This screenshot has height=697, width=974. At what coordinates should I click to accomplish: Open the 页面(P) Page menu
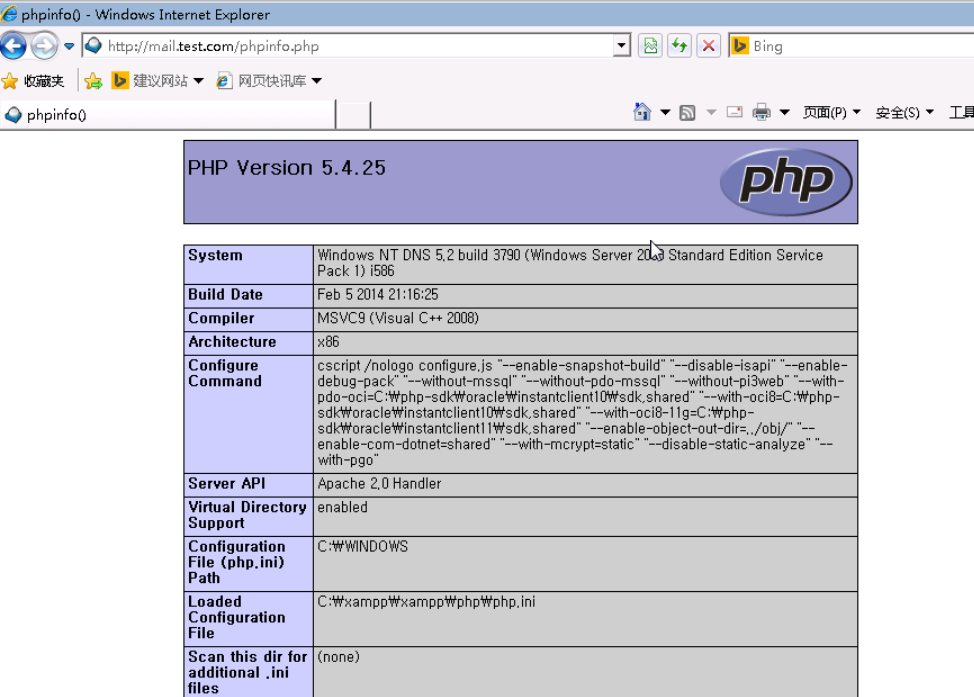pyautogui.click(x=831, y=112)
